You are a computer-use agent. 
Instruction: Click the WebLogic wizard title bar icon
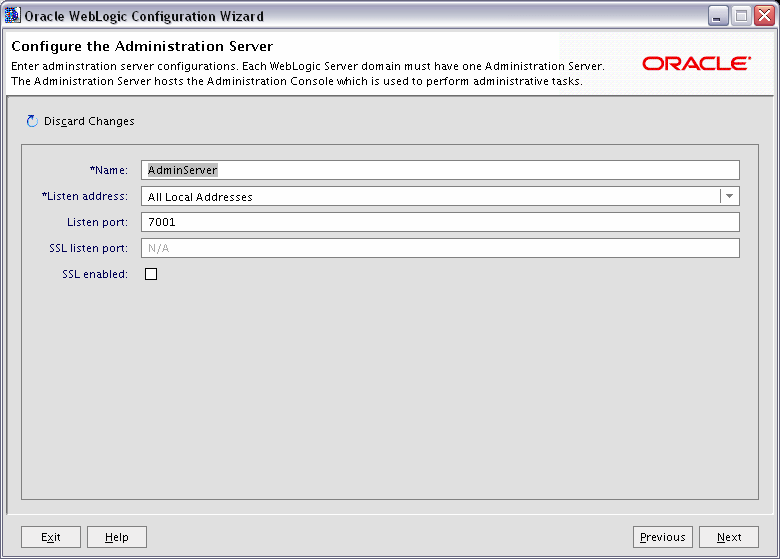tap(12, 15)
